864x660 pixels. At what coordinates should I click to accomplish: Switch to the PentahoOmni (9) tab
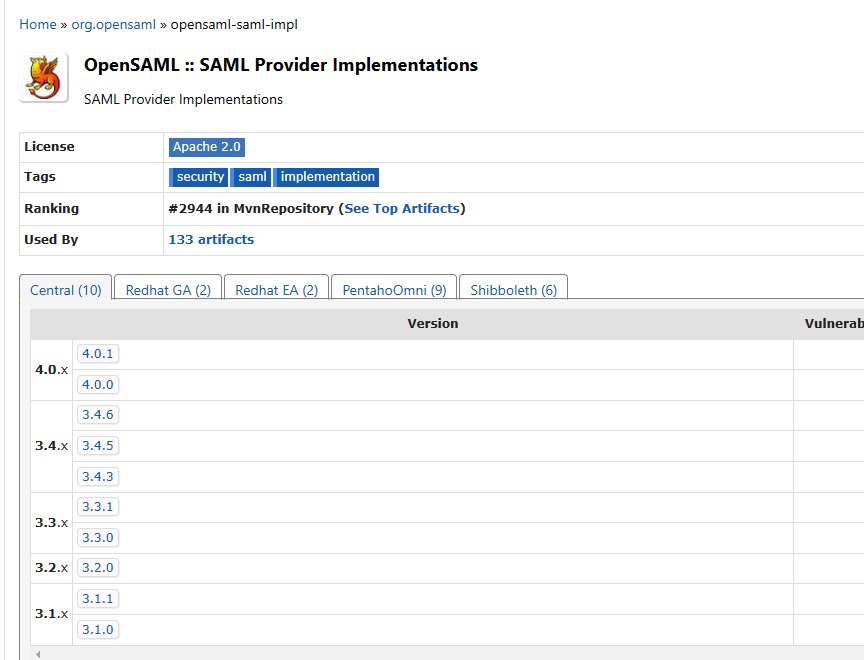394,288
